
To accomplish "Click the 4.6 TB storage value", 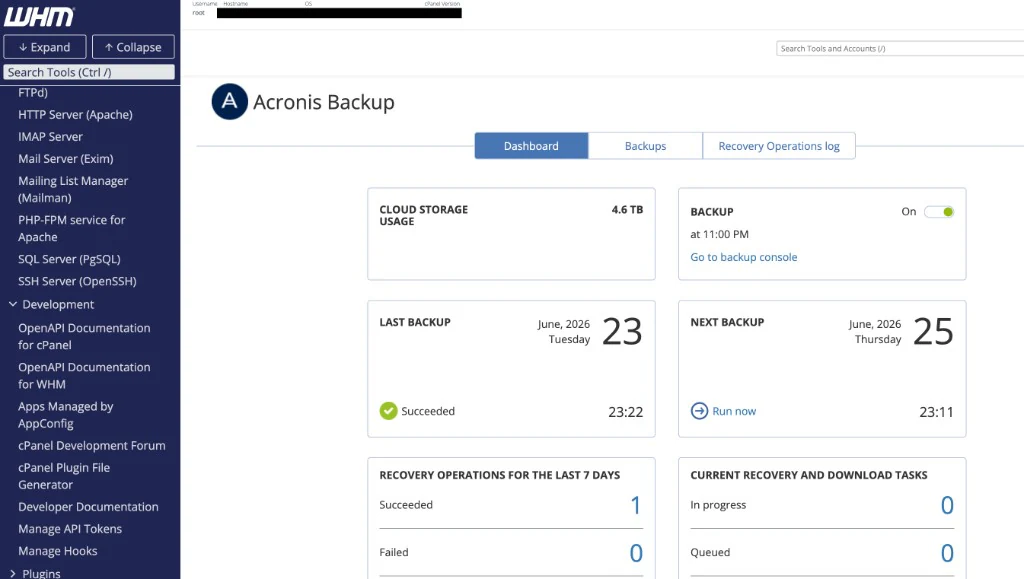I will 627,210.
